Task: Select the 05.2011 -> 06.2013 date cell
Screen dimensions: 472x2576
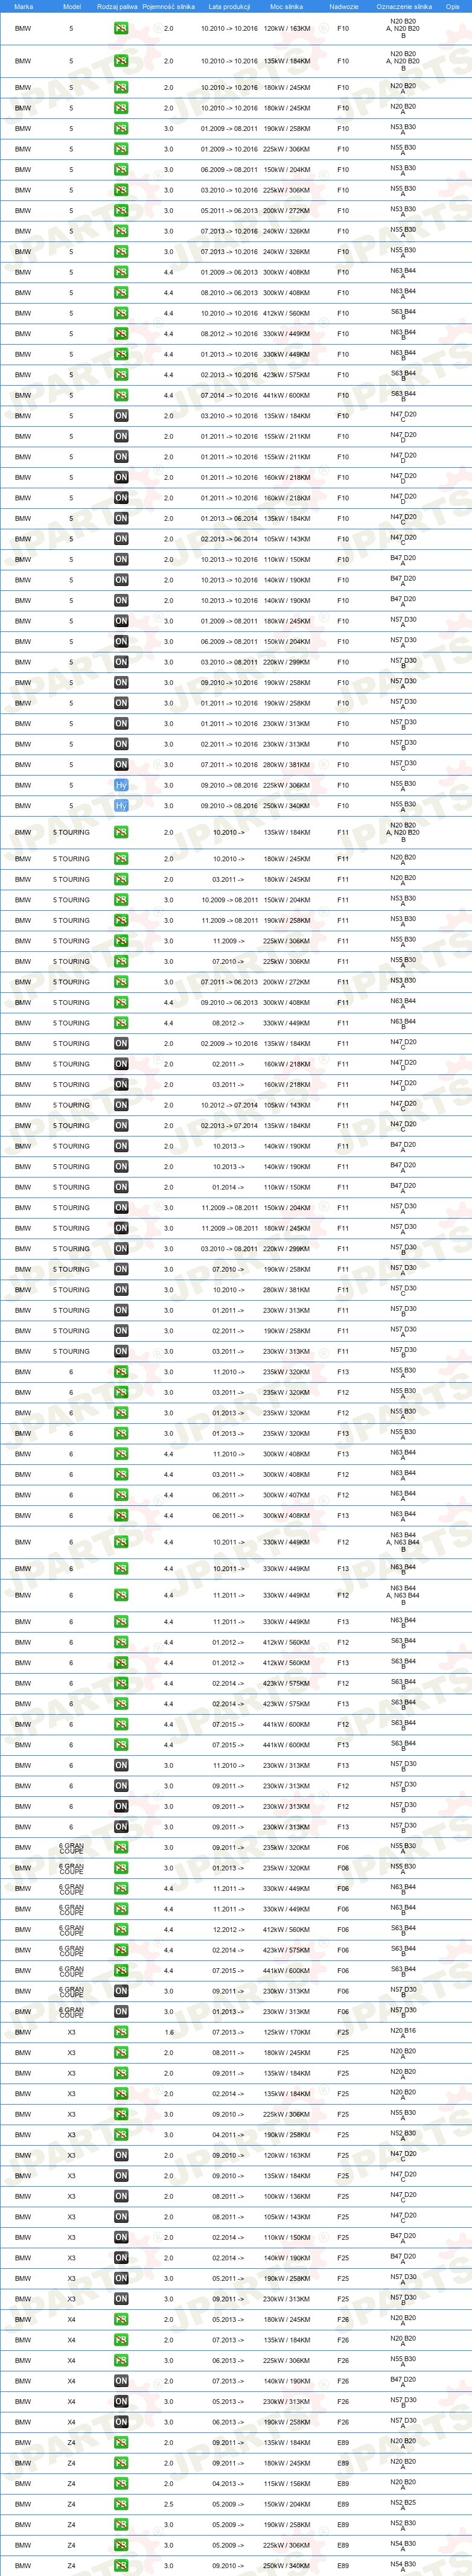Action: tap(229, 211)
